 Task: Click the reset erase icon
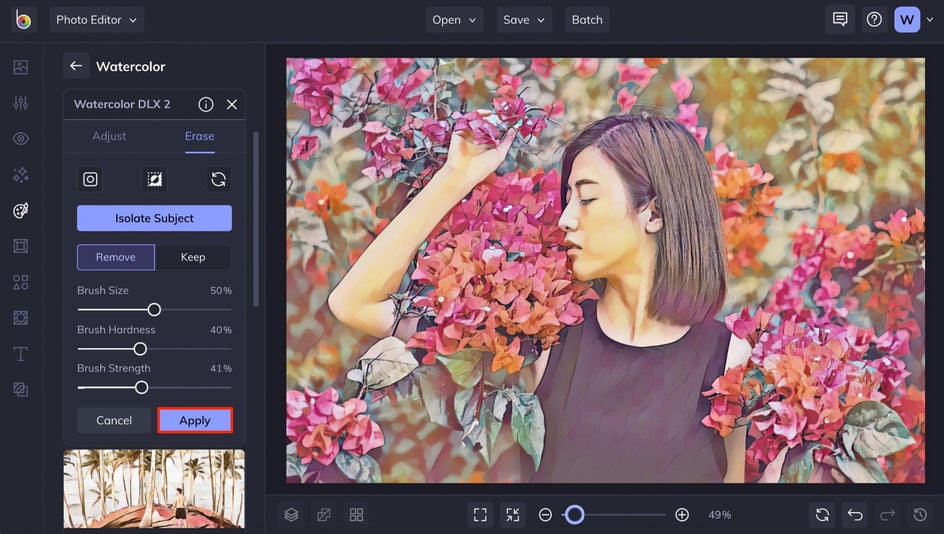[x=218, y=179]
